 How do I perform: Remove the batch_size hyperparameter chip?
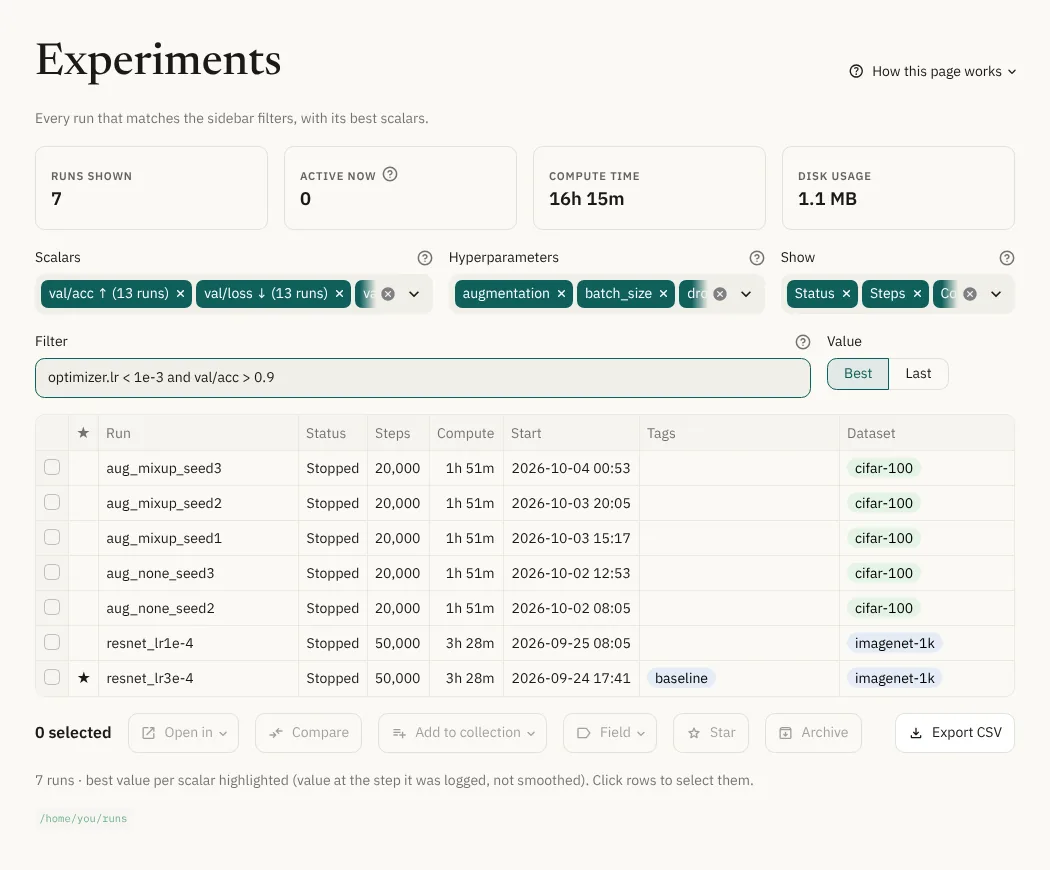(663, 294)
